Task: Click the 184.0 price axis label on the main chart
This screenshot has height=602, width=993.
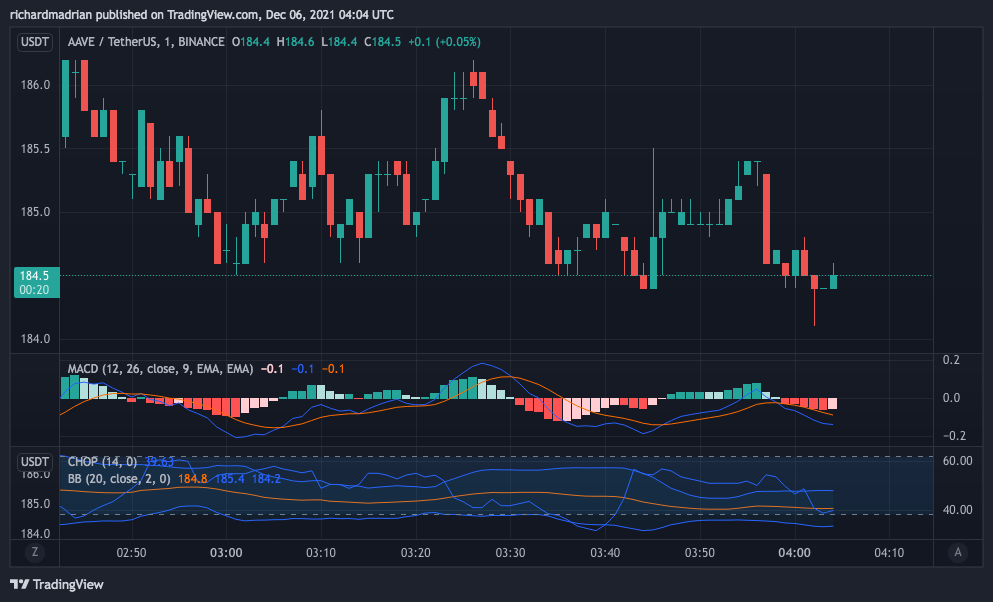Action: click(35, 339)
